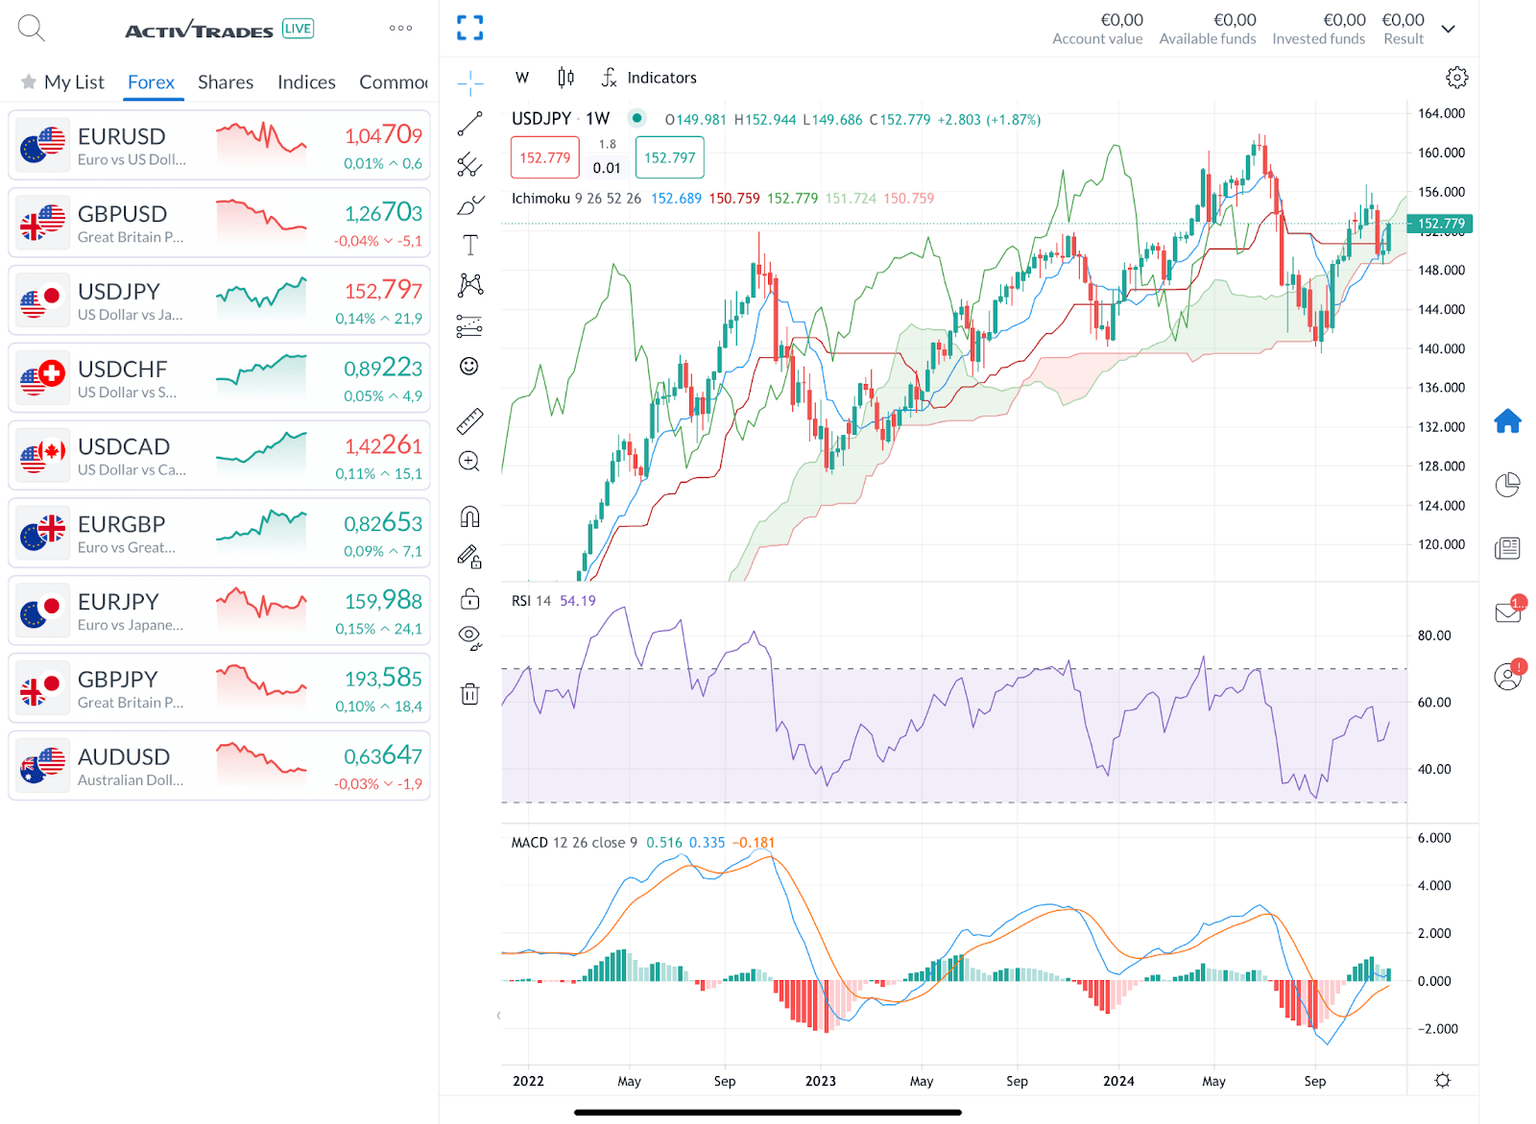This screenshot has width=1536, height=1124.
Task: Switch to the Shares tab
Action: click(225, 82)
